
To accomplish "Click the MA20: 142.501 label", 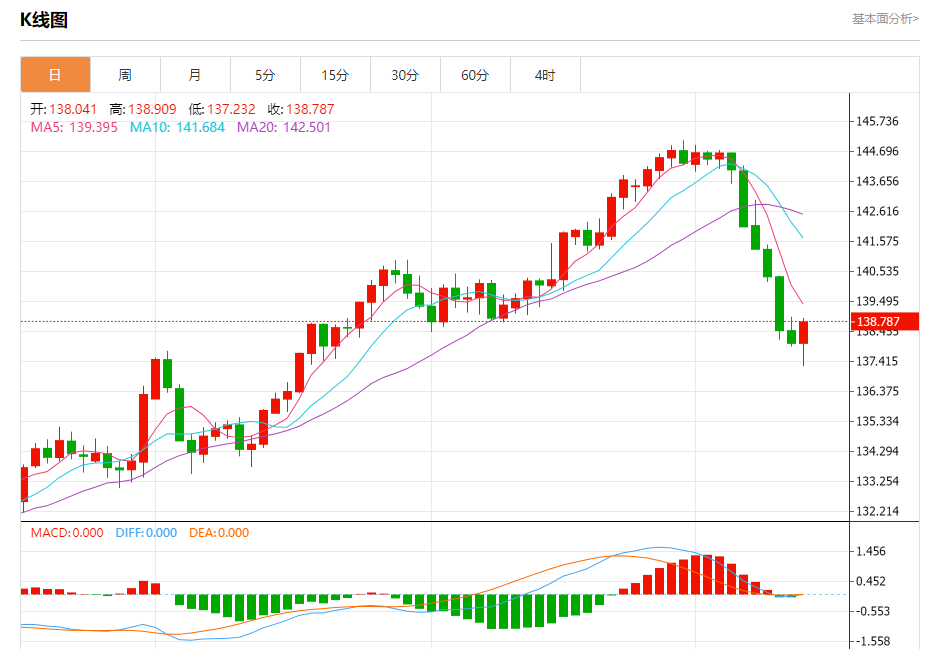I will (x=284, y=127).
